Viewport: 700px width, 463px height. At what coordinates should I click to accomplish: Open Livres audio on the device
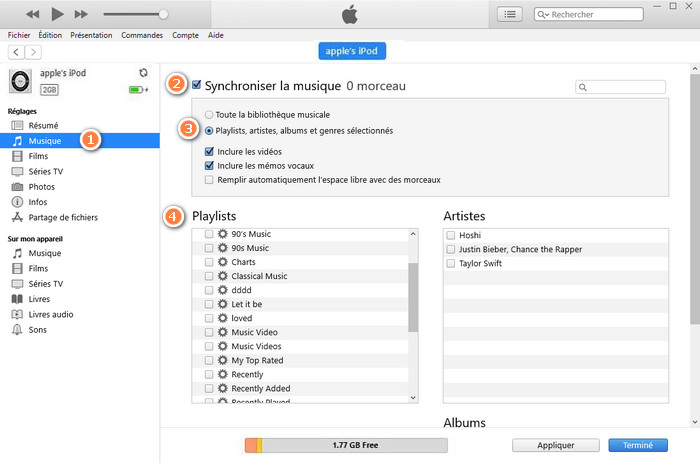pyautogui.click(x=52, y=314)
